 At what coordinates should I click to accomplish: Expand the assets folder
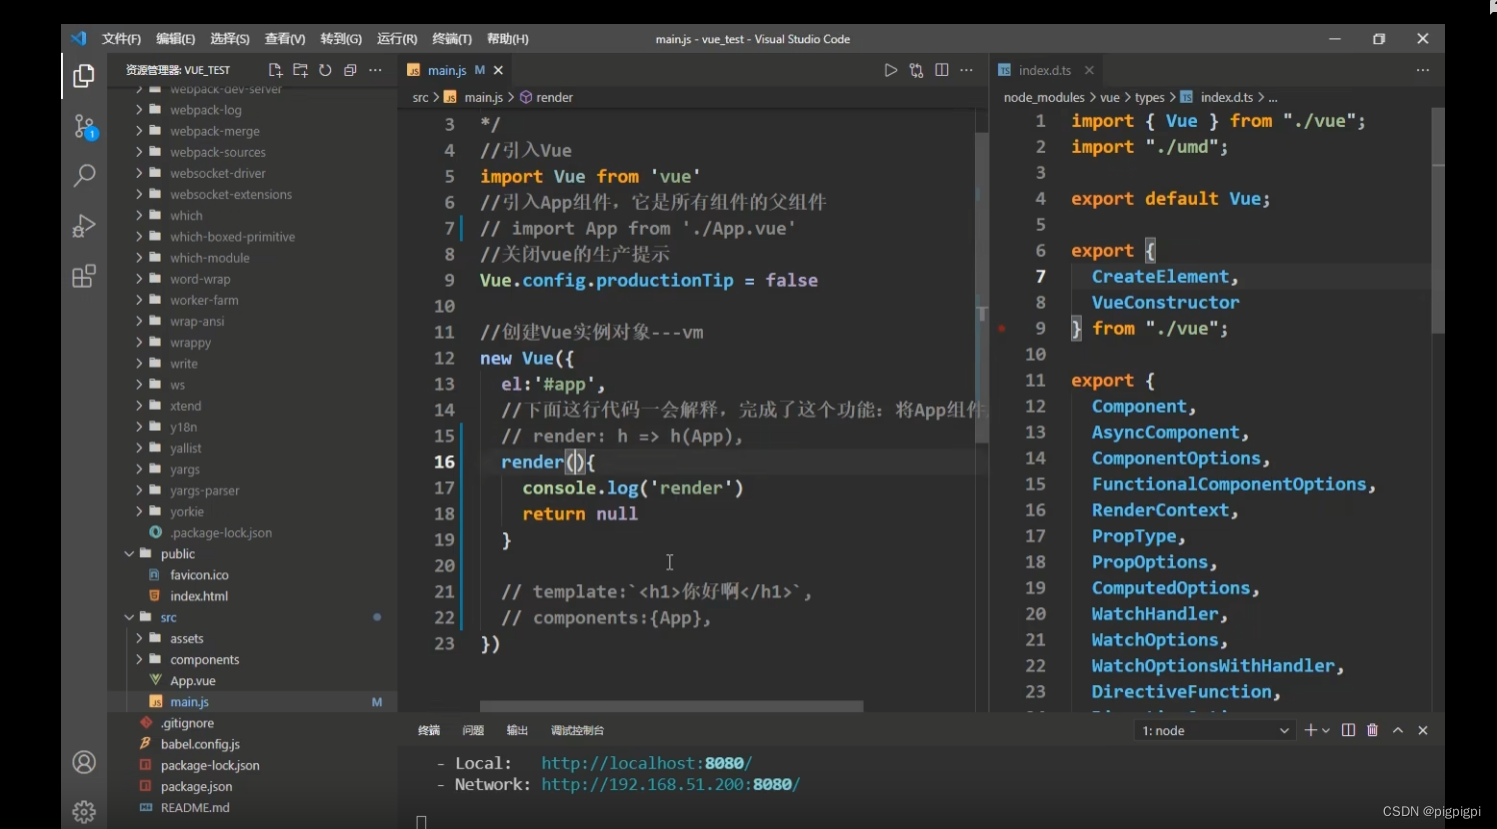pyautogui.click(x=139, y=638)
